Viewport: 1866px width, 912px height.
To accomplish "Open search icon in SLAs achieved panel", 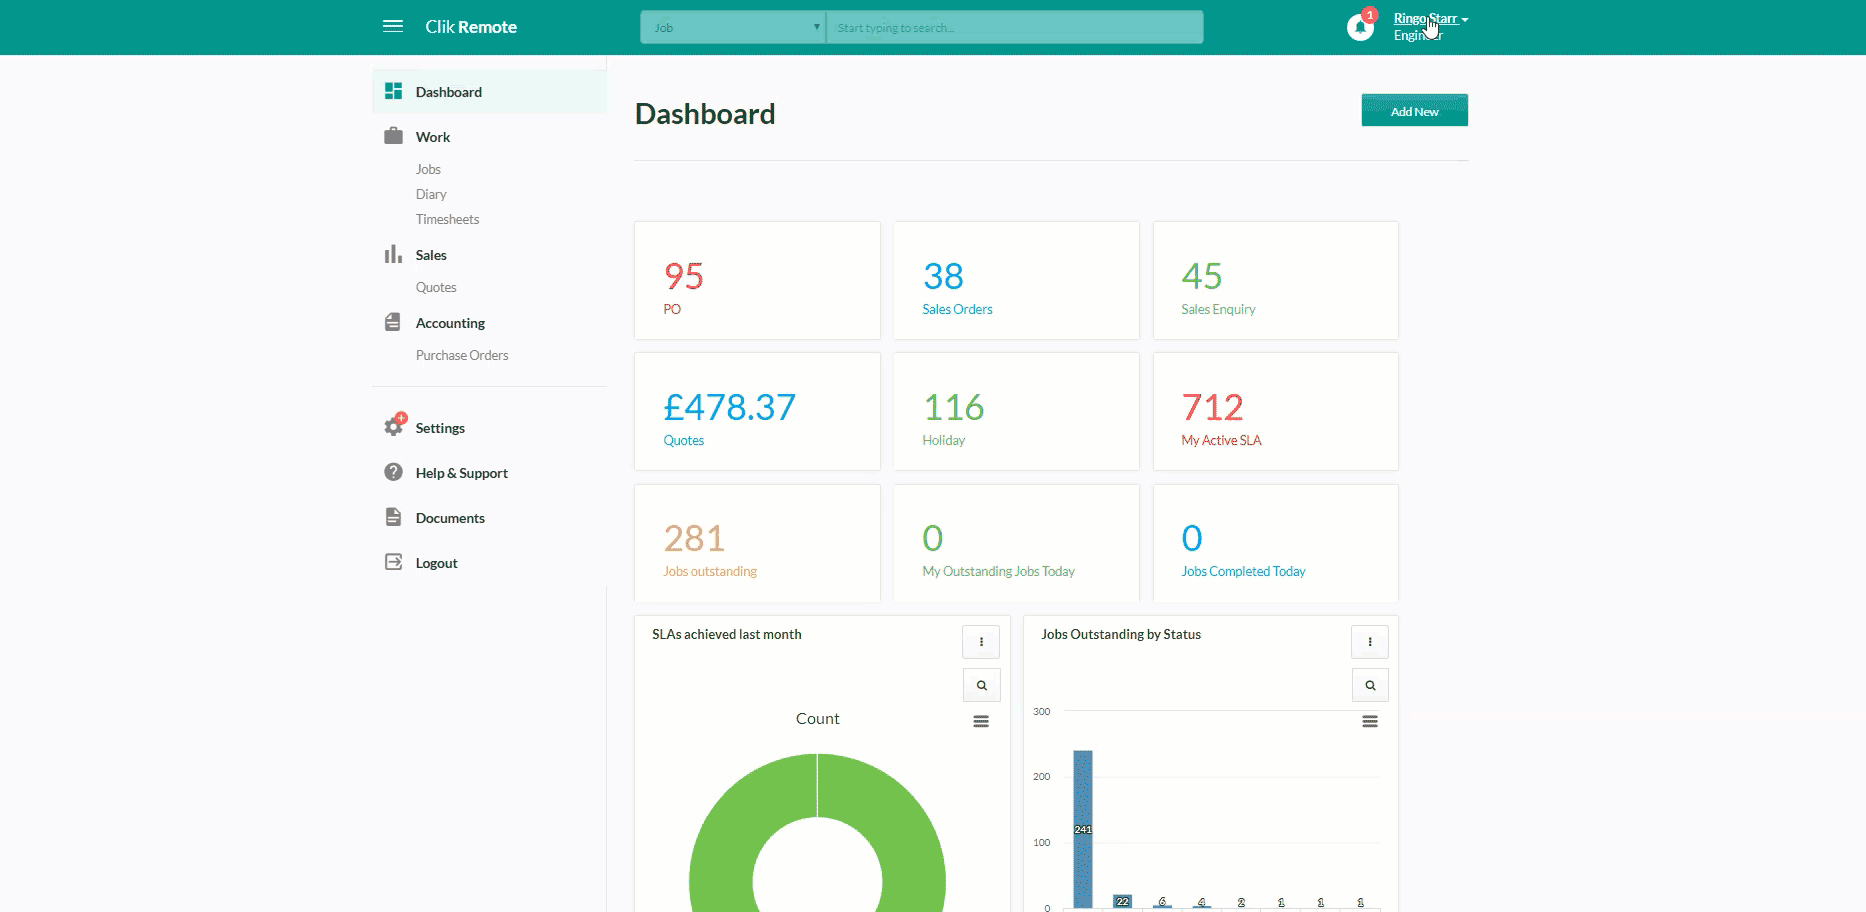I will (x=981, y=685).
